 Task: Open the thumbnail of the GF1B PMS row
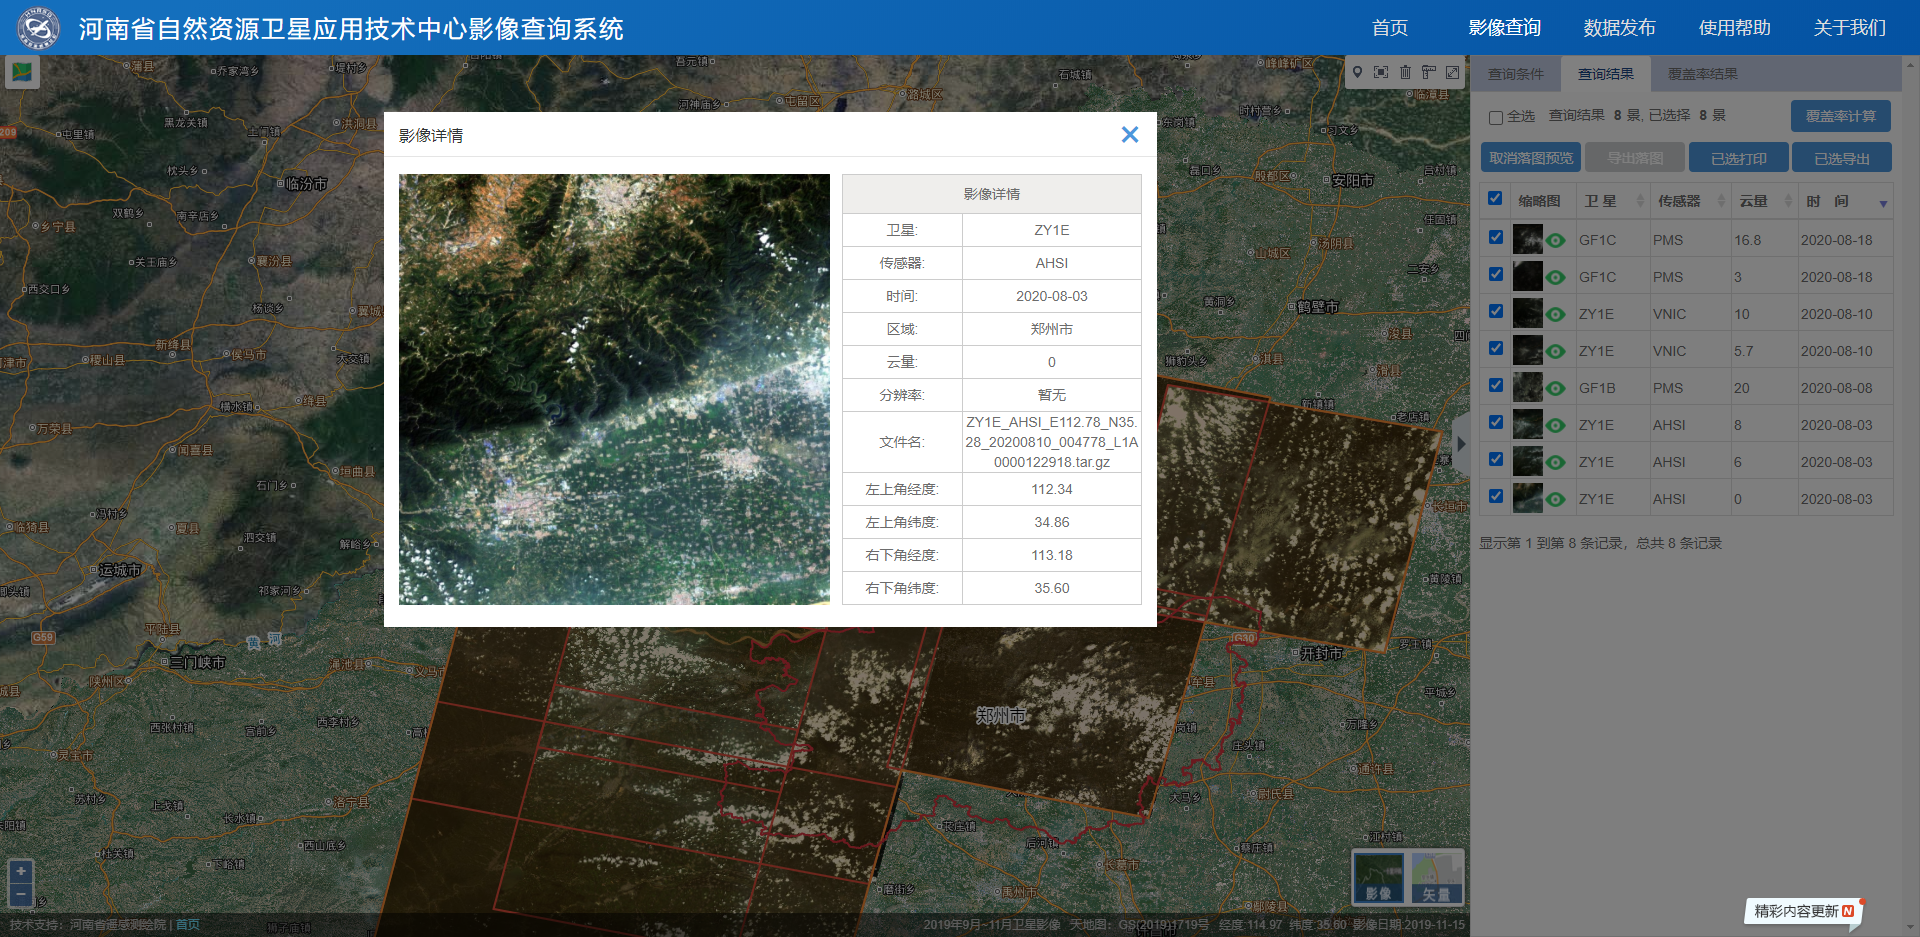click(1528, 387)
